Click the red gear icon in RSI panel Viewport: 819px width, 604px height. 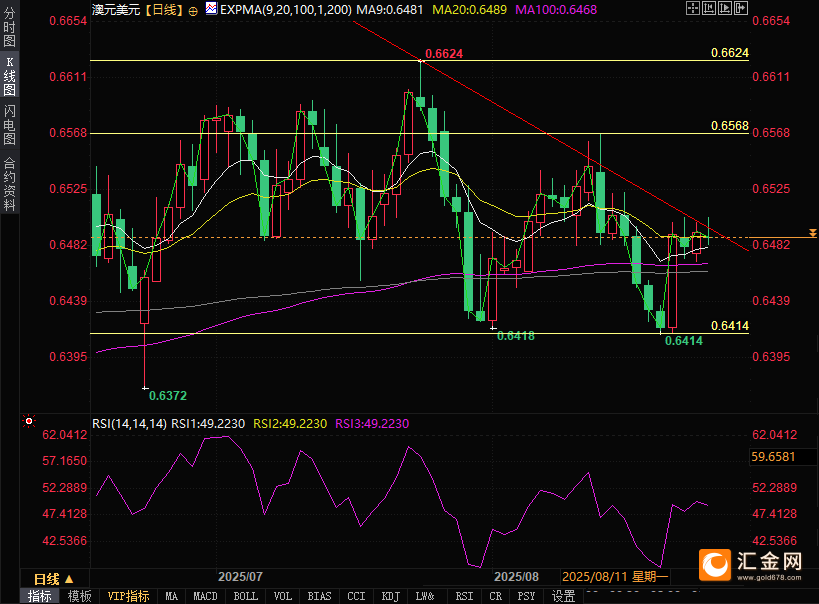click(x=29, y=421)
